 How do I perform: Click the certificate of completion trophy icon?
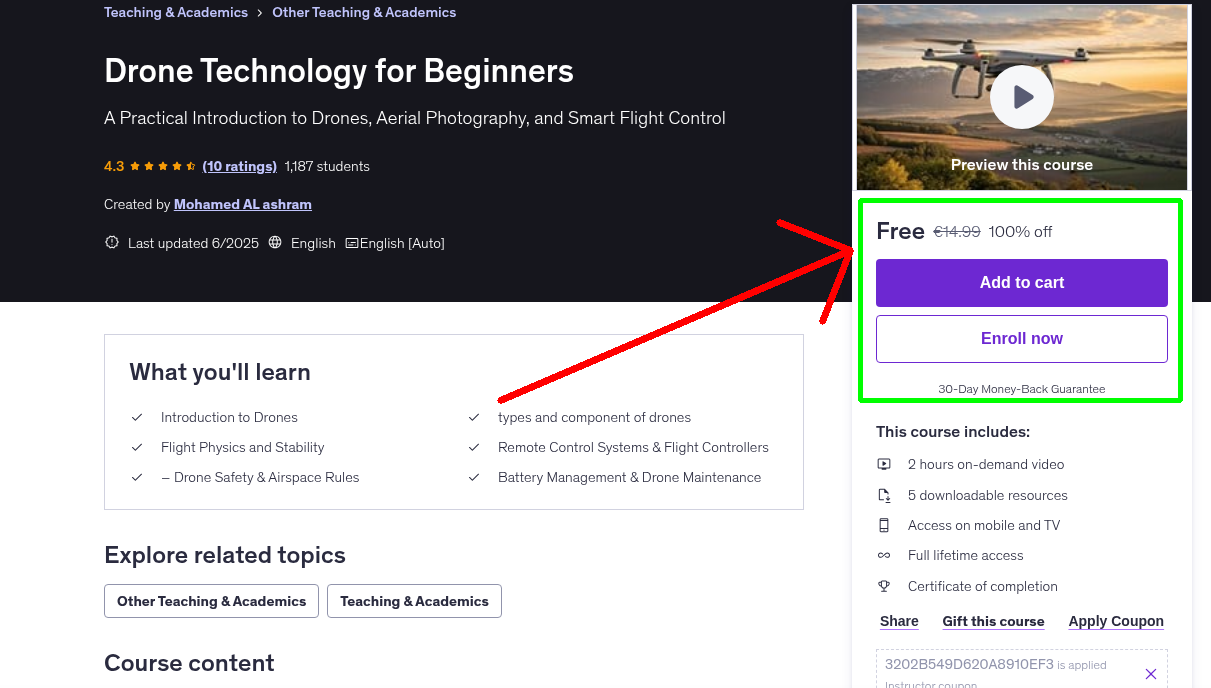[884, 586]
